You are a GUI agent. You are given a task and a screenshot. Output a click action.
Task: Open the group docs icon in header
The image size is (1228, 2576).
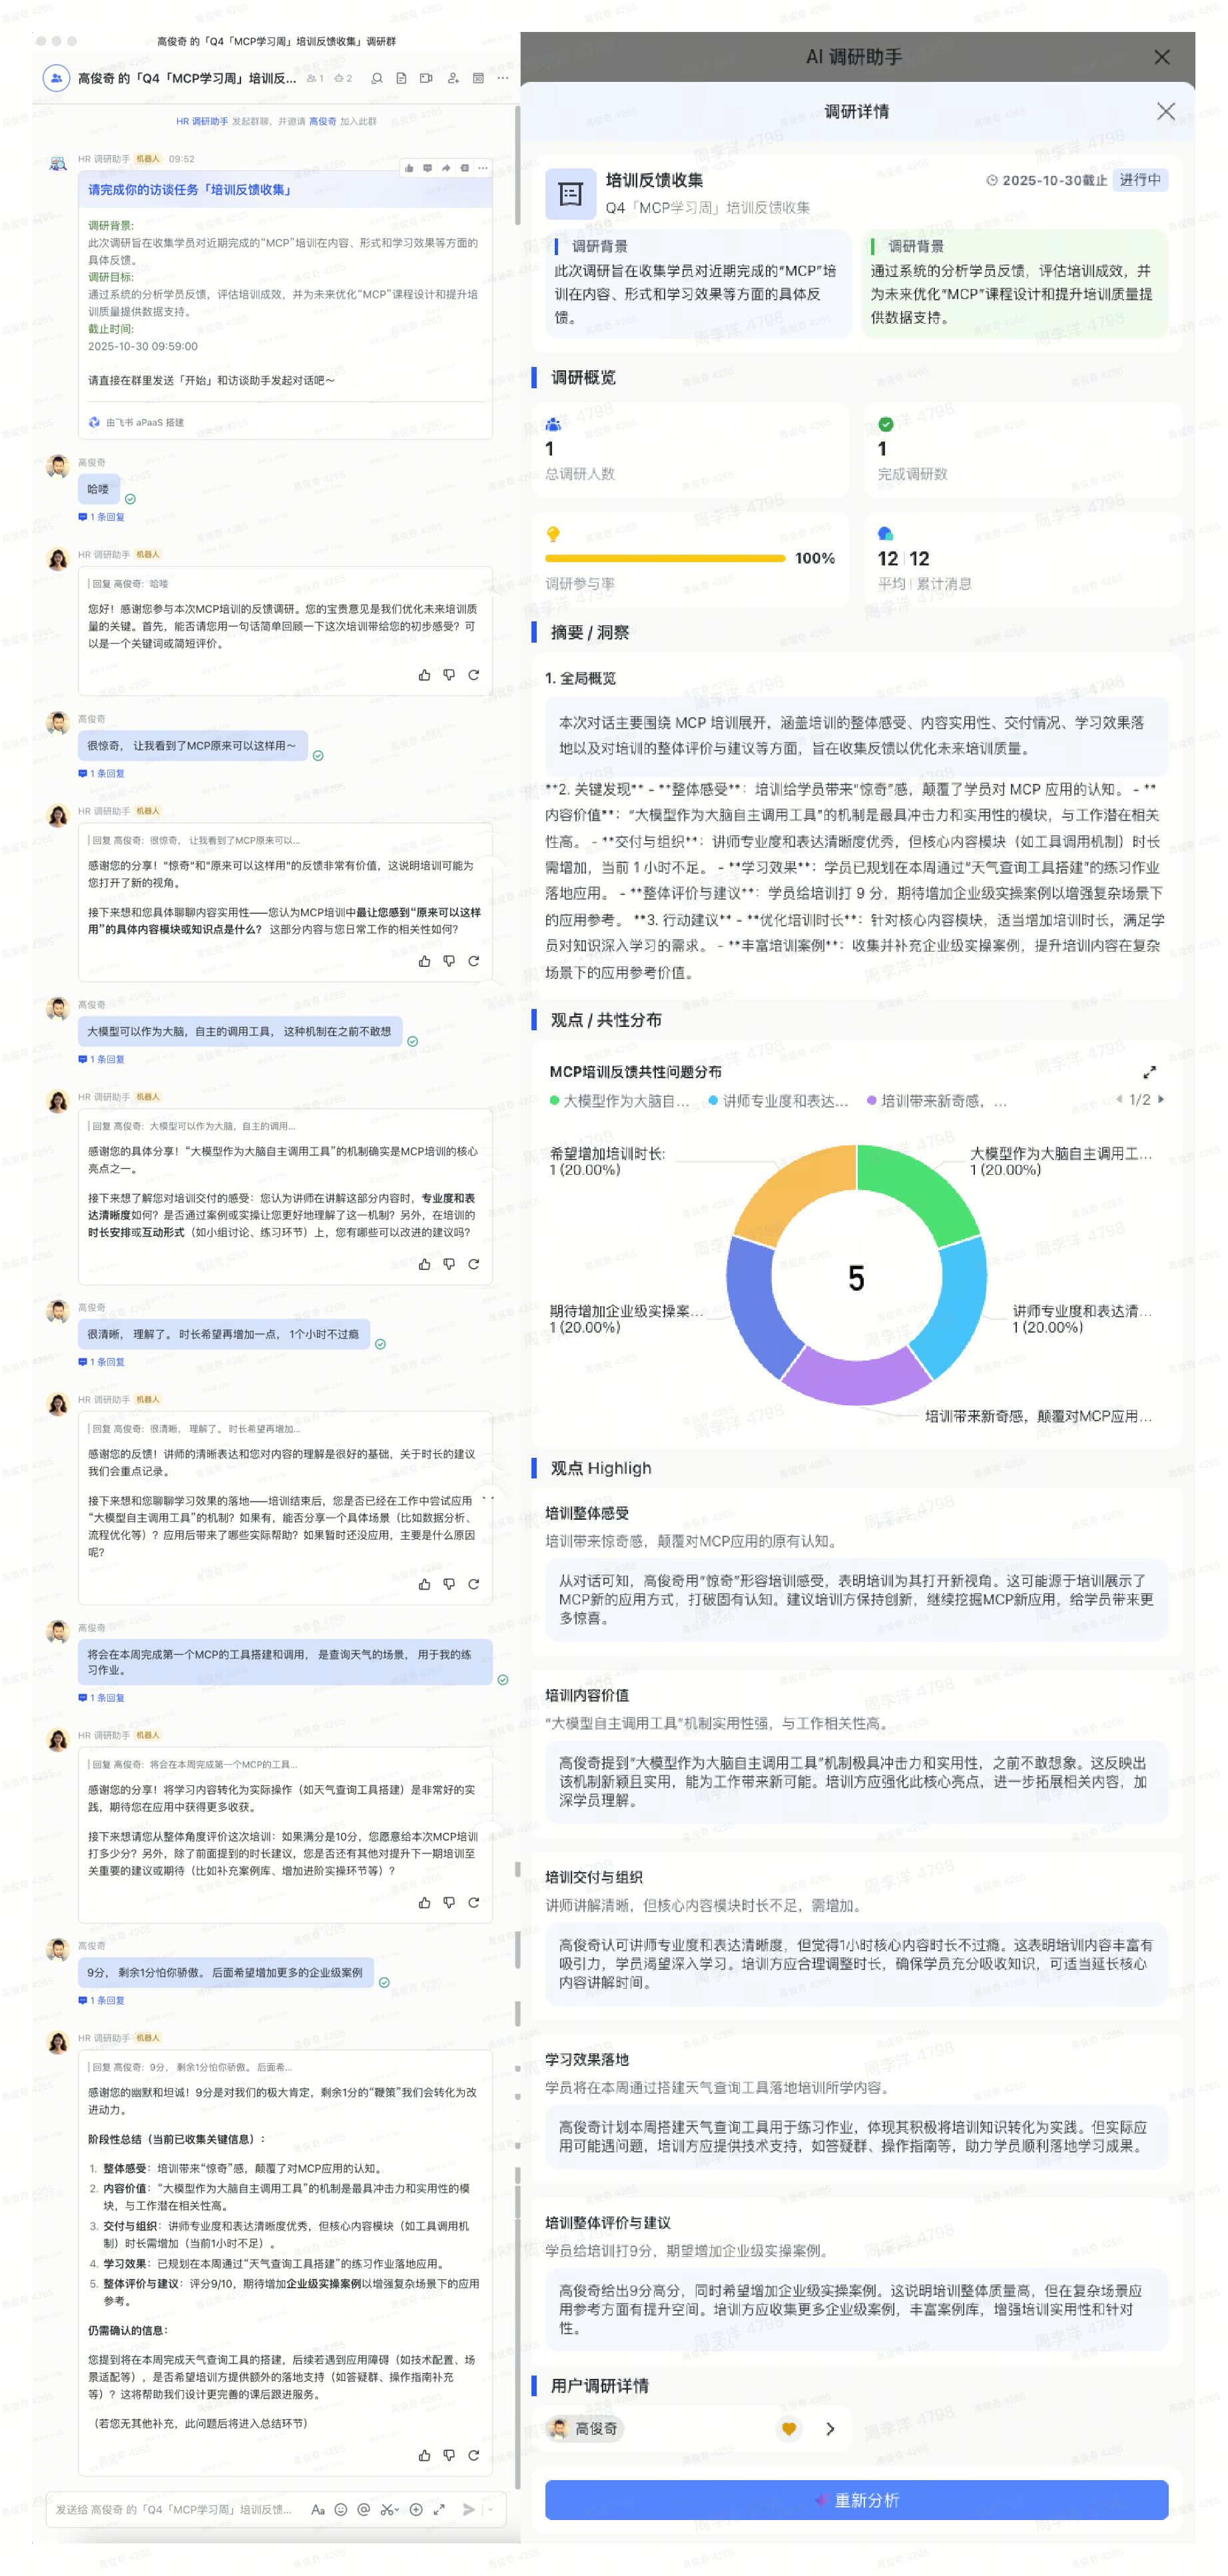tap(401, 78)
